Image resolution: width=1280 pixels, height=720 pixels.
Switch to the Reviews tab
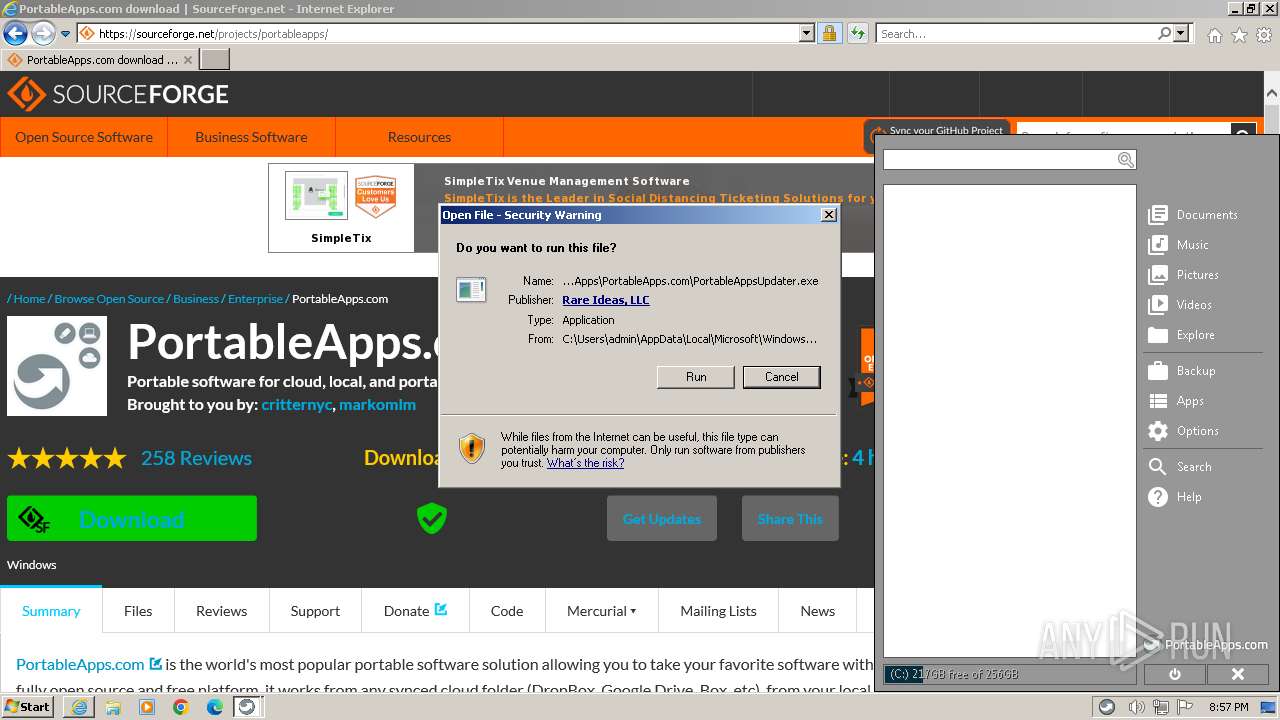(221, 611)
